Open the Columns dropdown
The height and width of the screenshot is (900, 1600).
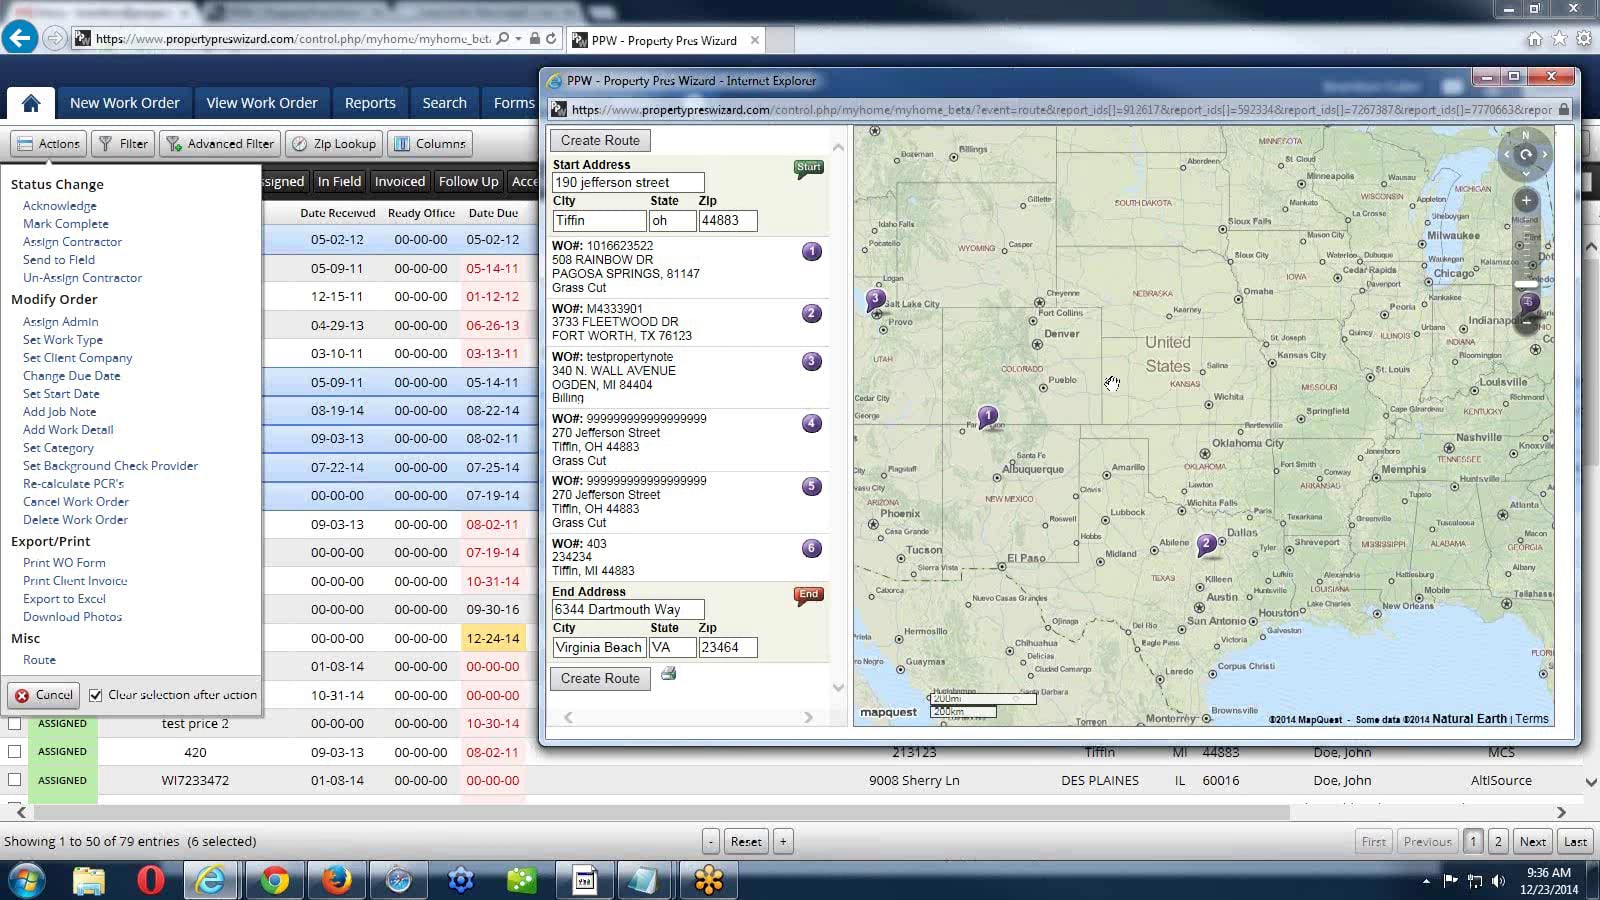coord(430,144)
